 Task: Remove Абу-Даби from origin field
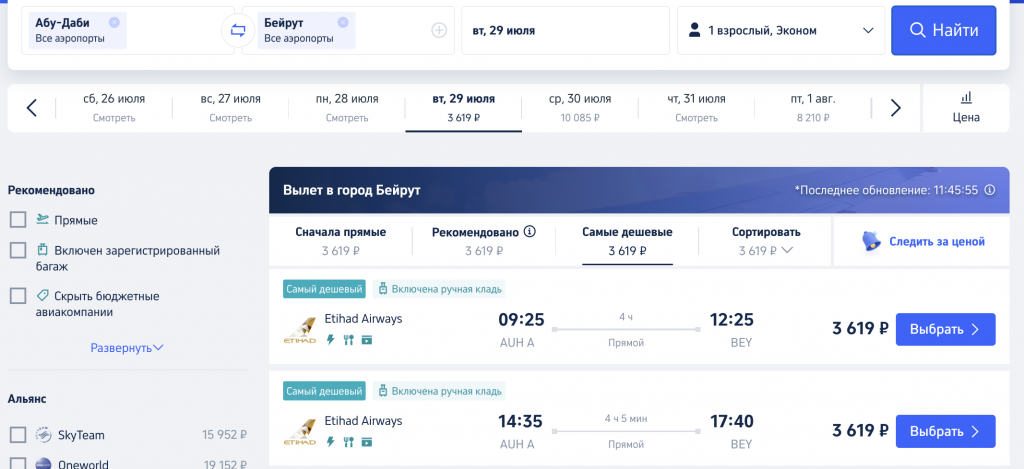[114, 22]
